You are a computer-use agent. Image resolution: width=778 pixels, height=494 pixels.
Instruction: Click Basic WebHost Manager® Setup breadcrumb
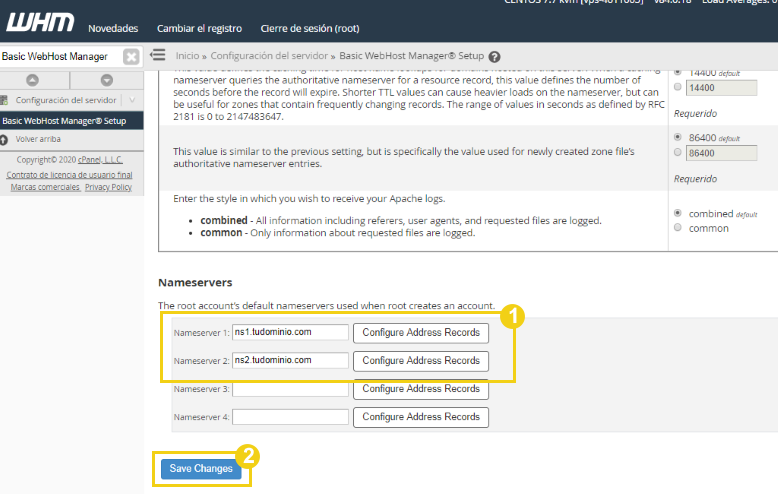coord(411,56)
